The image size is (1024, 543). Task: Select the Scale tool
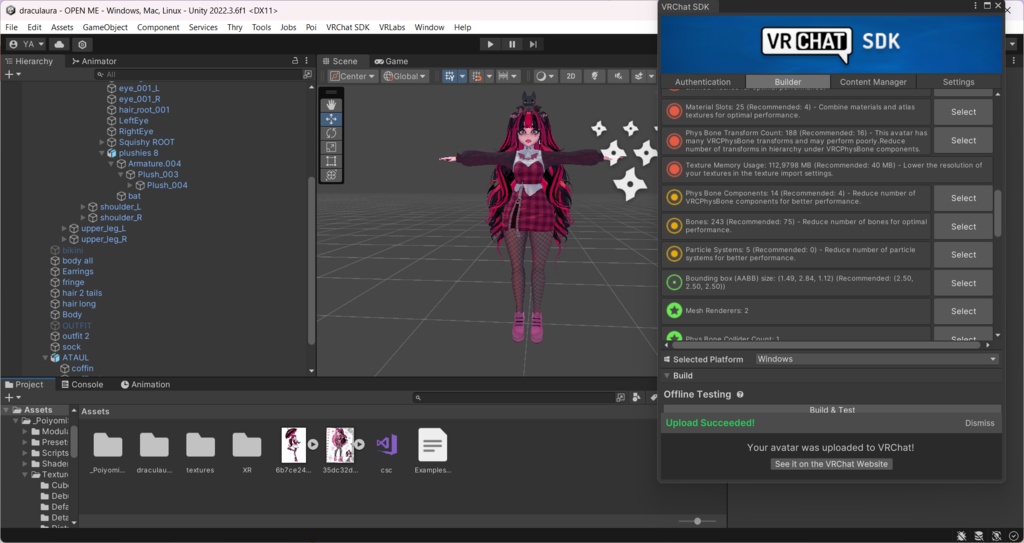(x=331, y=147)
